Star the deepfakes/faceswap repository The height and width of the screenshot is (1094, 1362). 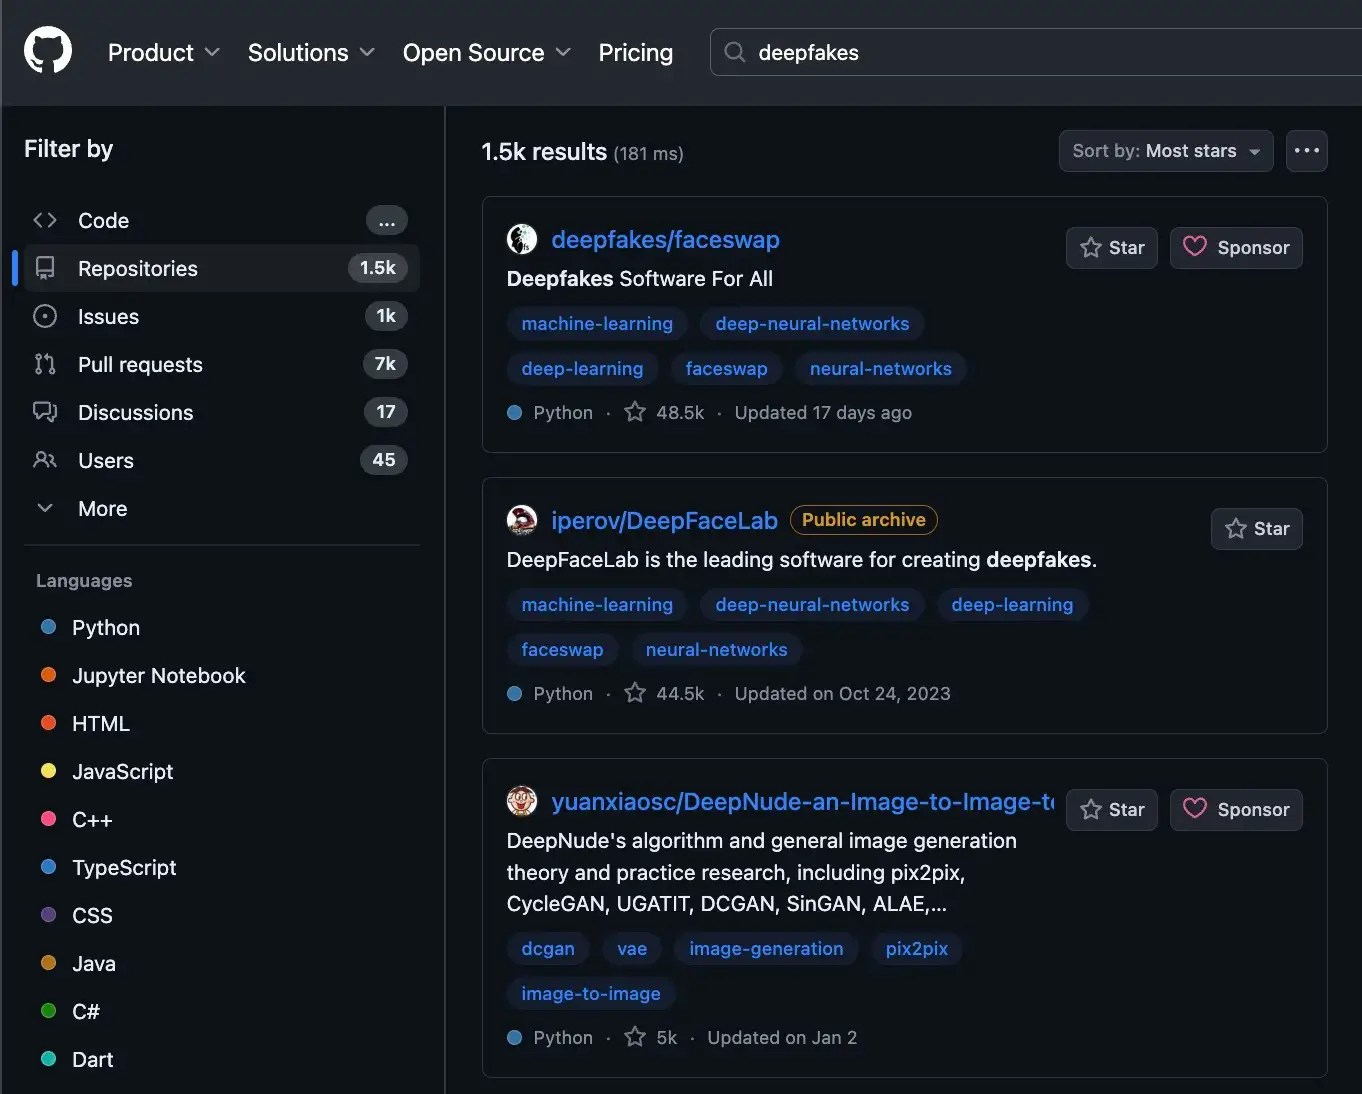1112,248
